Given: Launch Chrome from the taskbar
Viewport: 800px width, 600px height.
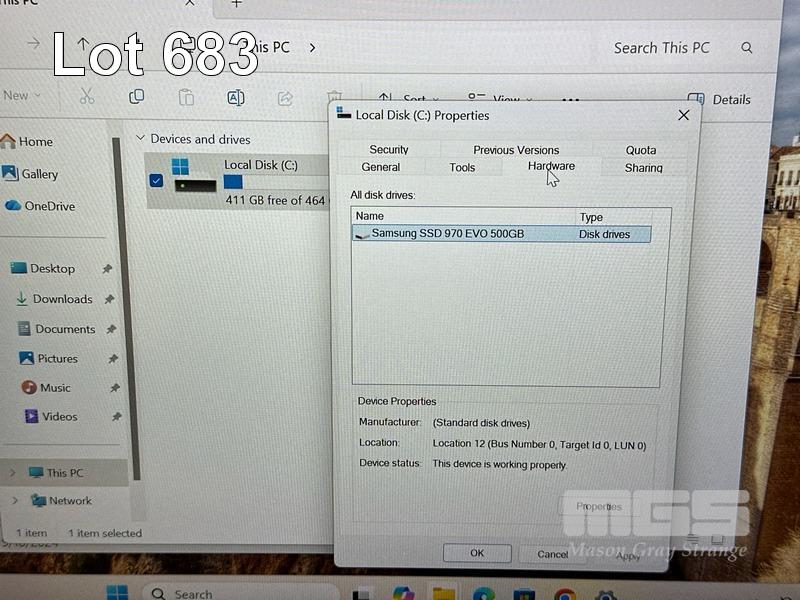Looking at the screenshot, I should (565, 594).
